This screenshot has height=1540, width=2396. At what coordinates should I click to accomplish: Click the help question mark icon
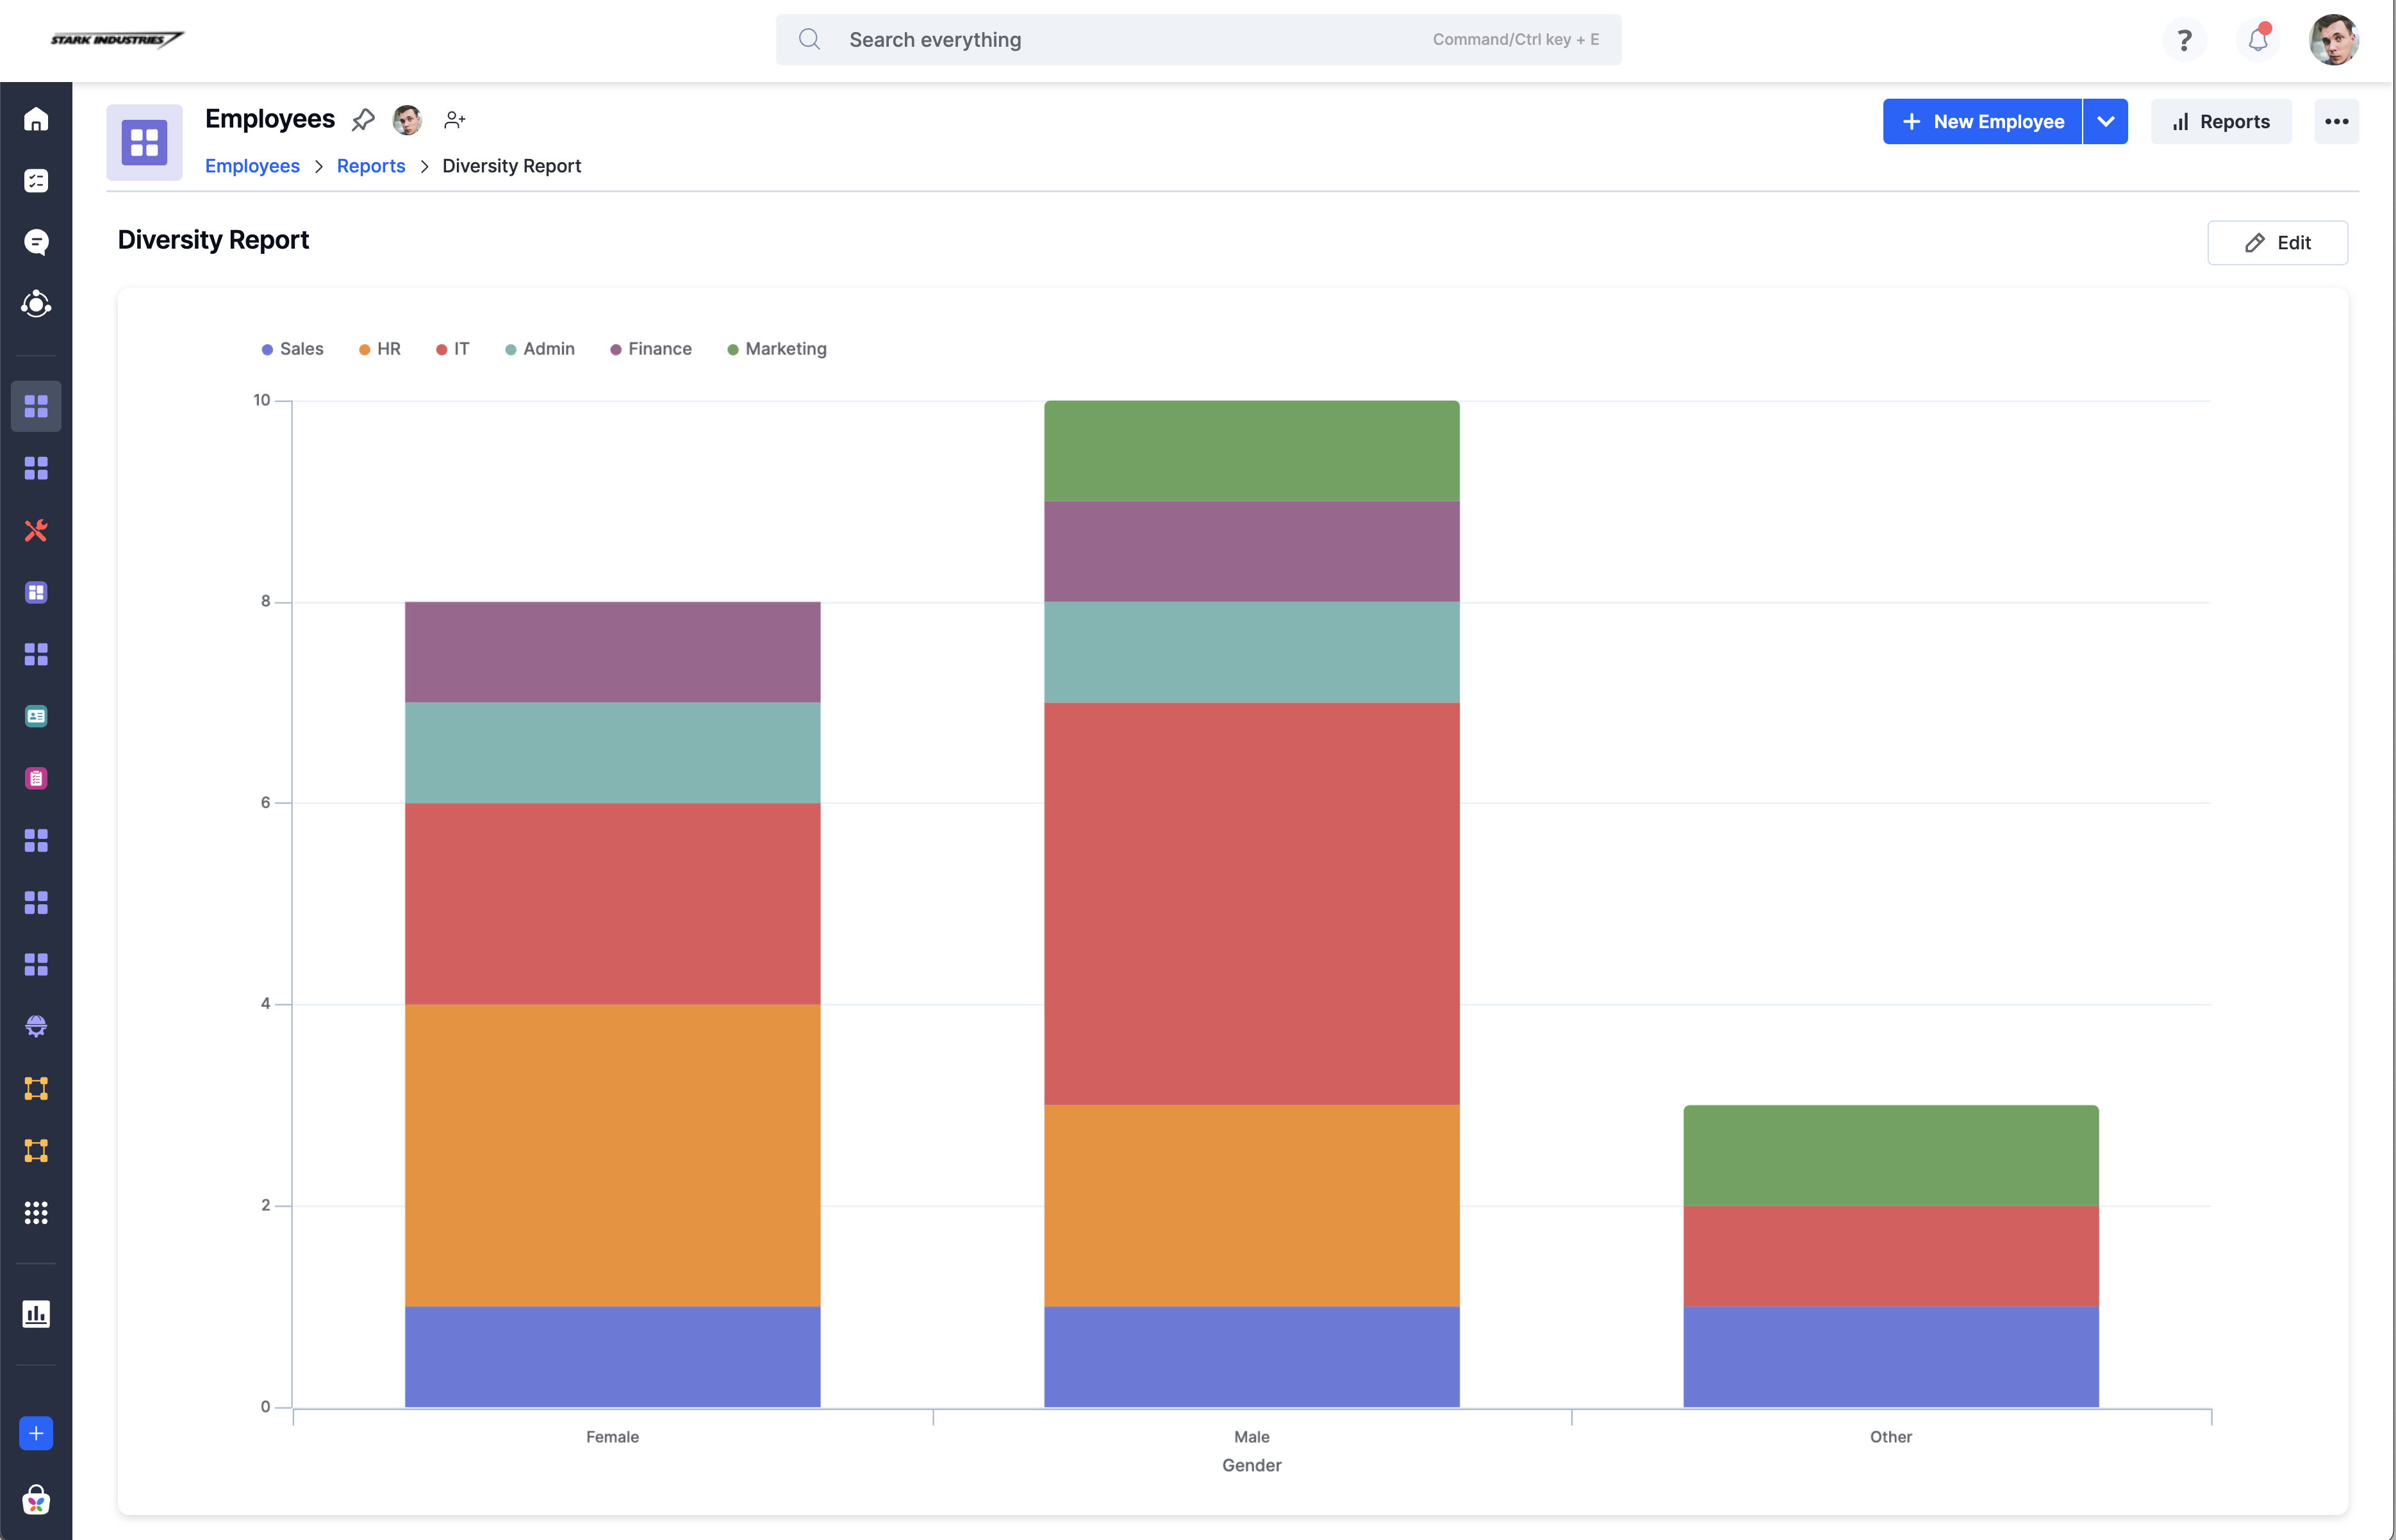pyautogui.click(x=2185, y=38)
